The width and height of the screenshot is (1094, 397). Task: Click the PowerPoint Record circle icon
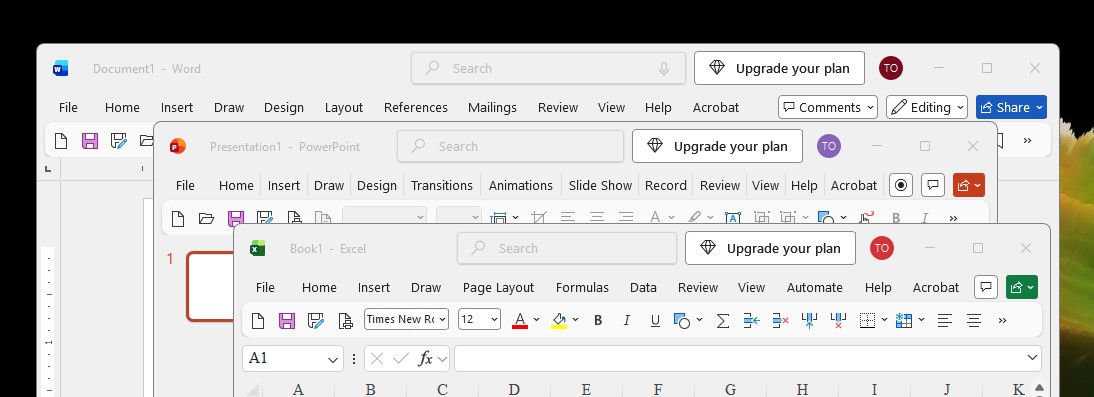coord(901,185)
